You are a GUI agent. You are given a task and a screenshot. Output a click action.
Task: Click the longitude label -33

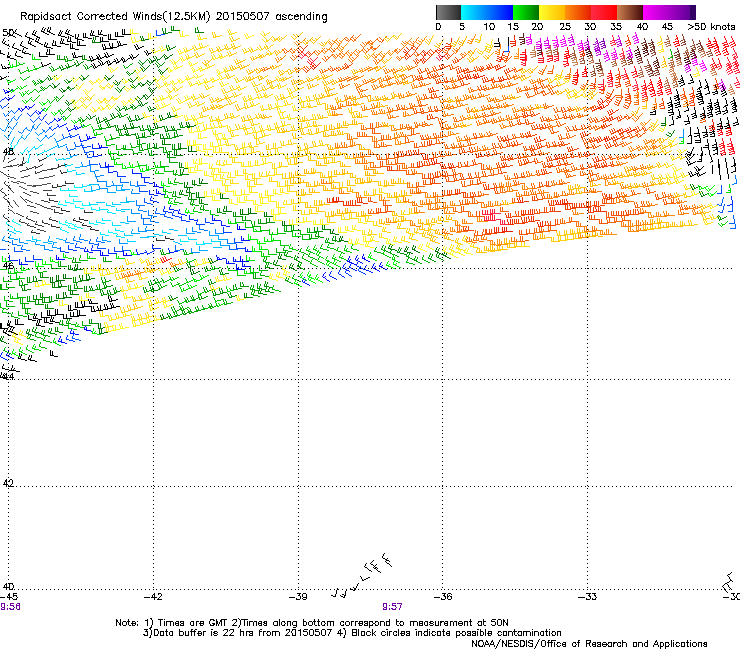click(588, 597)
